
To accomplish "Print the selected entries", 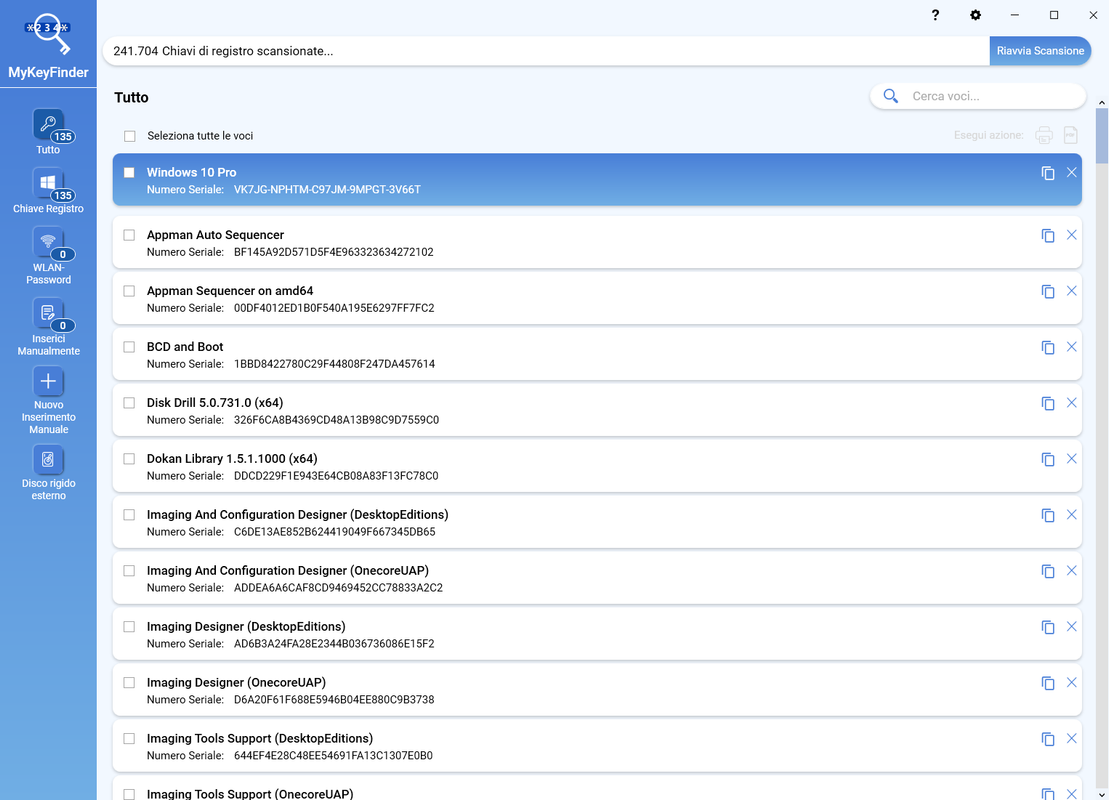I will pyautogui.click(x=1044, y=135).
